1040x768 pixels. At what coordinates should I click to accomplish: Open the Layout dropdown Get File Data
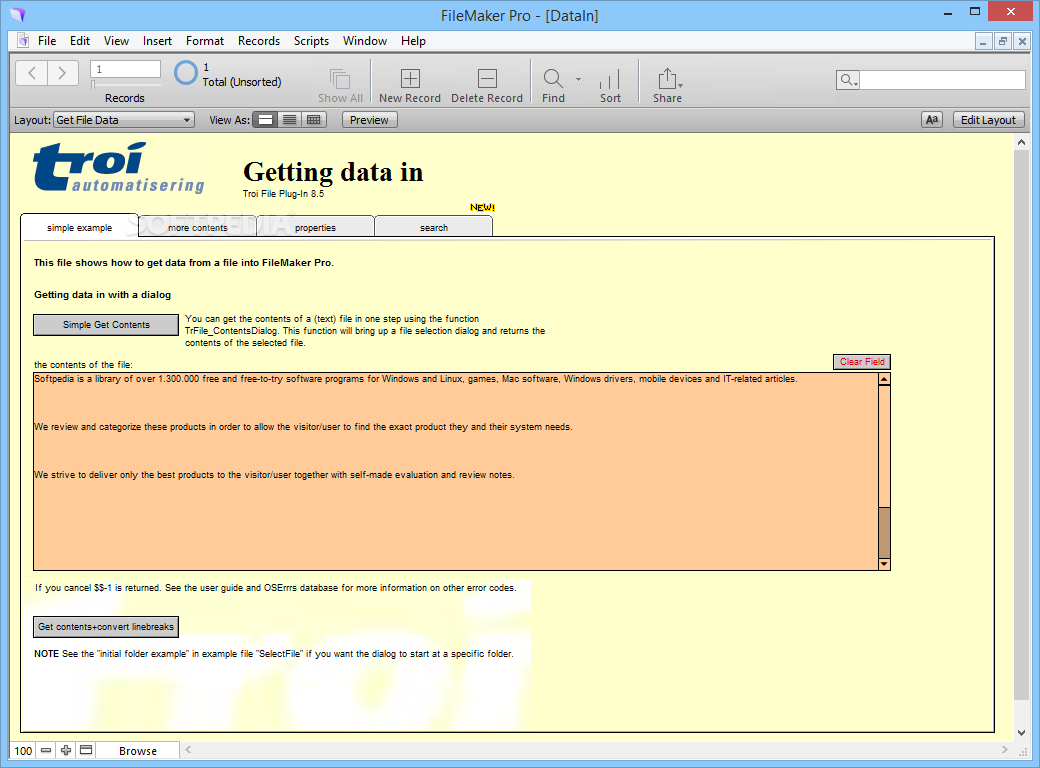click(x=123, y=120)
